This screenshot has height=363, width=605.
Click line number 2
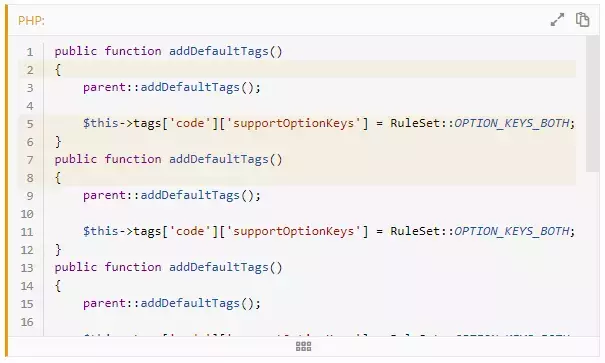(30, 70)
